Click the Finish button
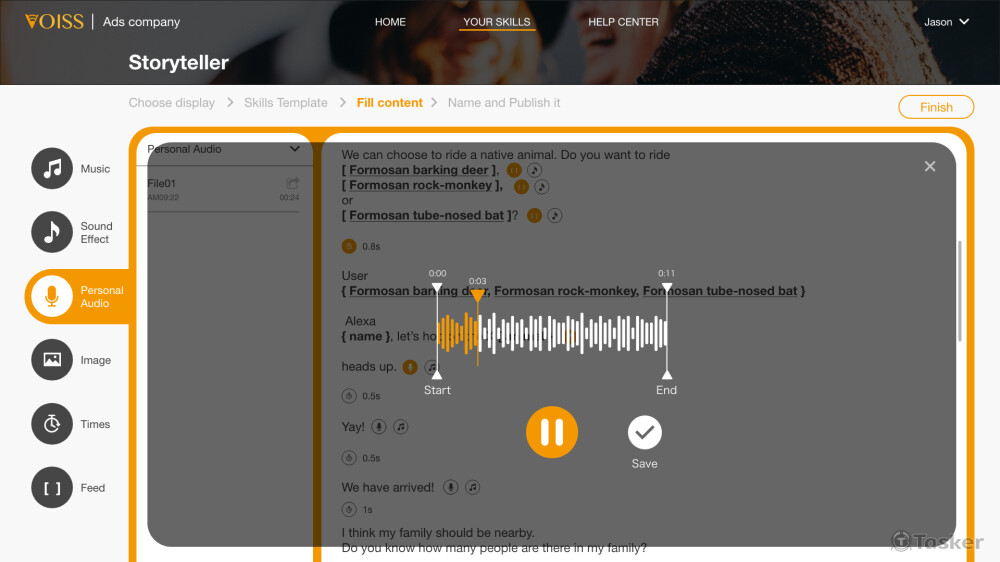 click(x=936, y=107)
